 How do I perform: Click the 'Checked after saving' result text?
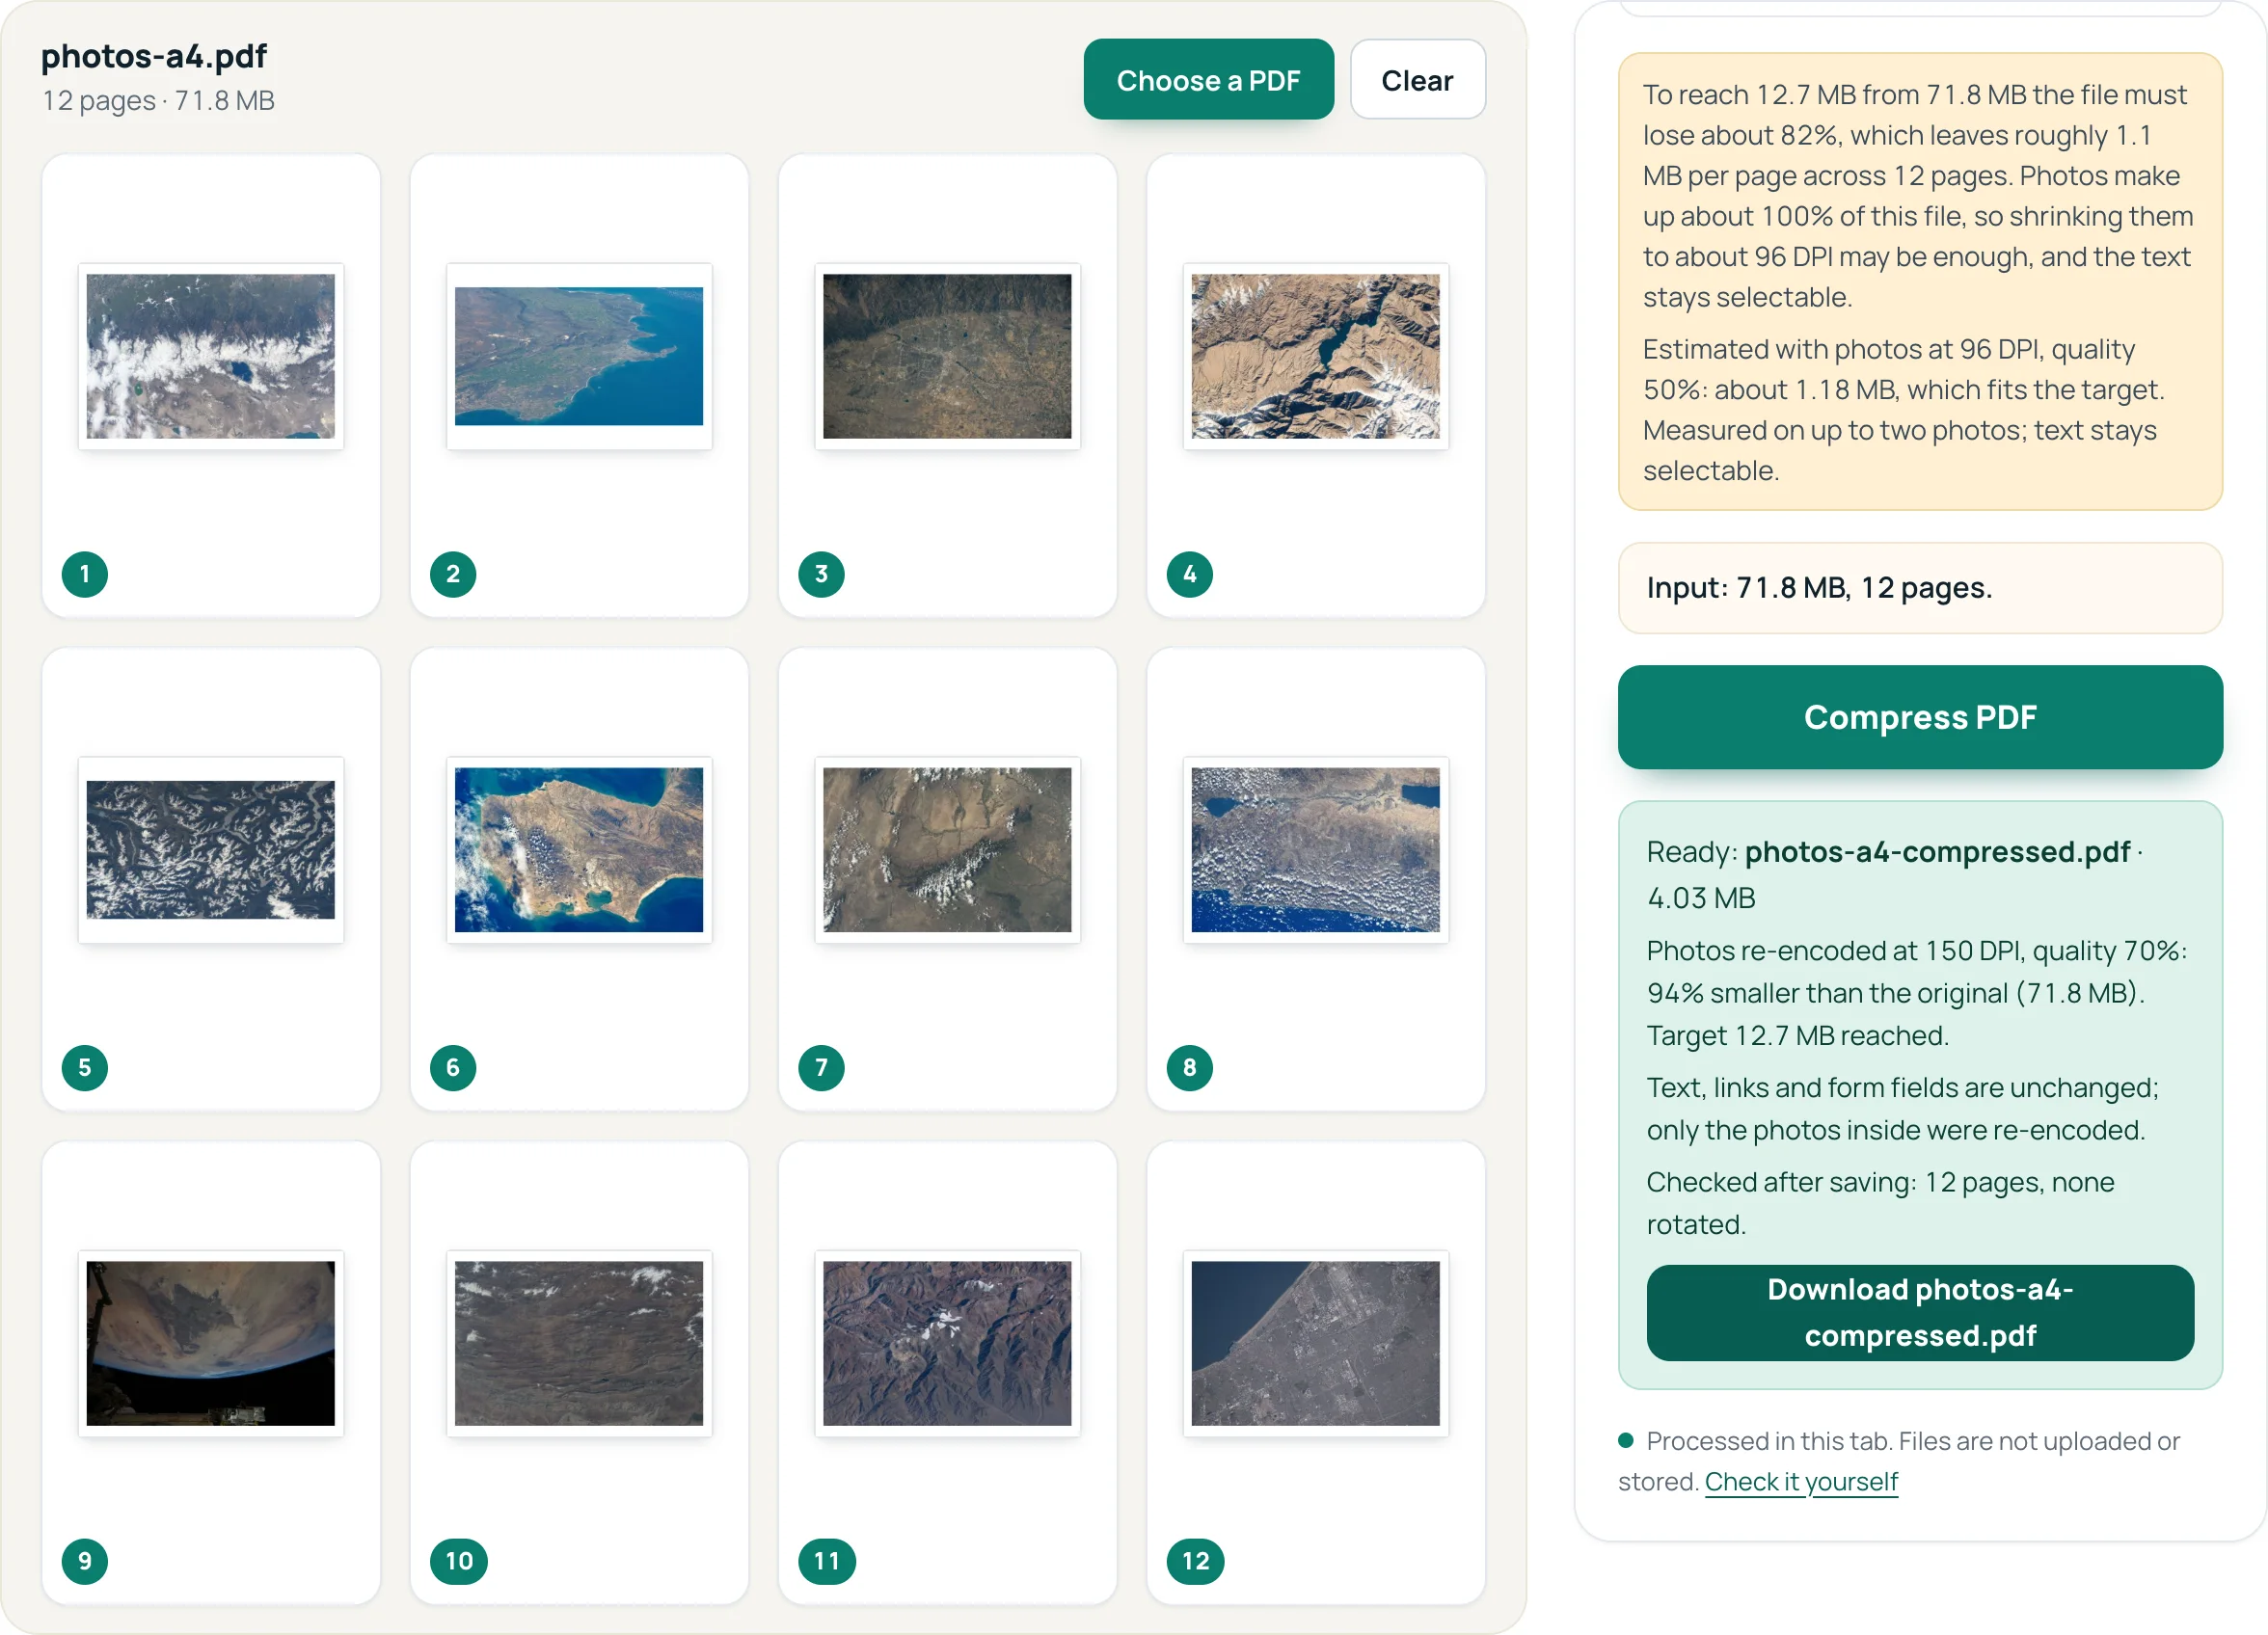[x=1879, y=1202]
